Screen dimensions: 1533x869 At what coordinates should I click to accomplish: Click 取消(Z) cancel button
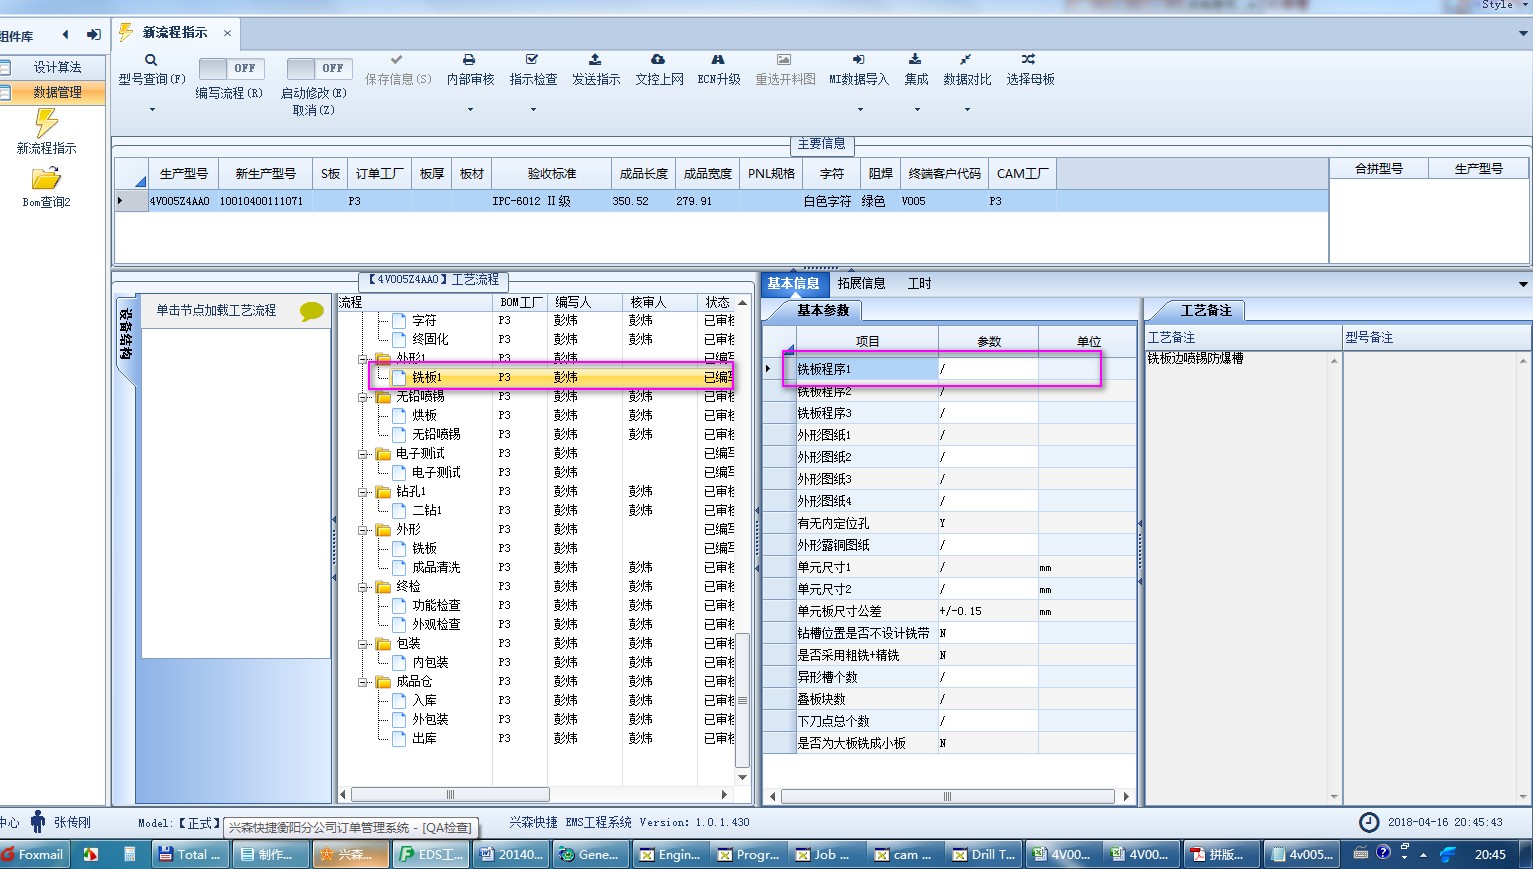coord(313,110)
